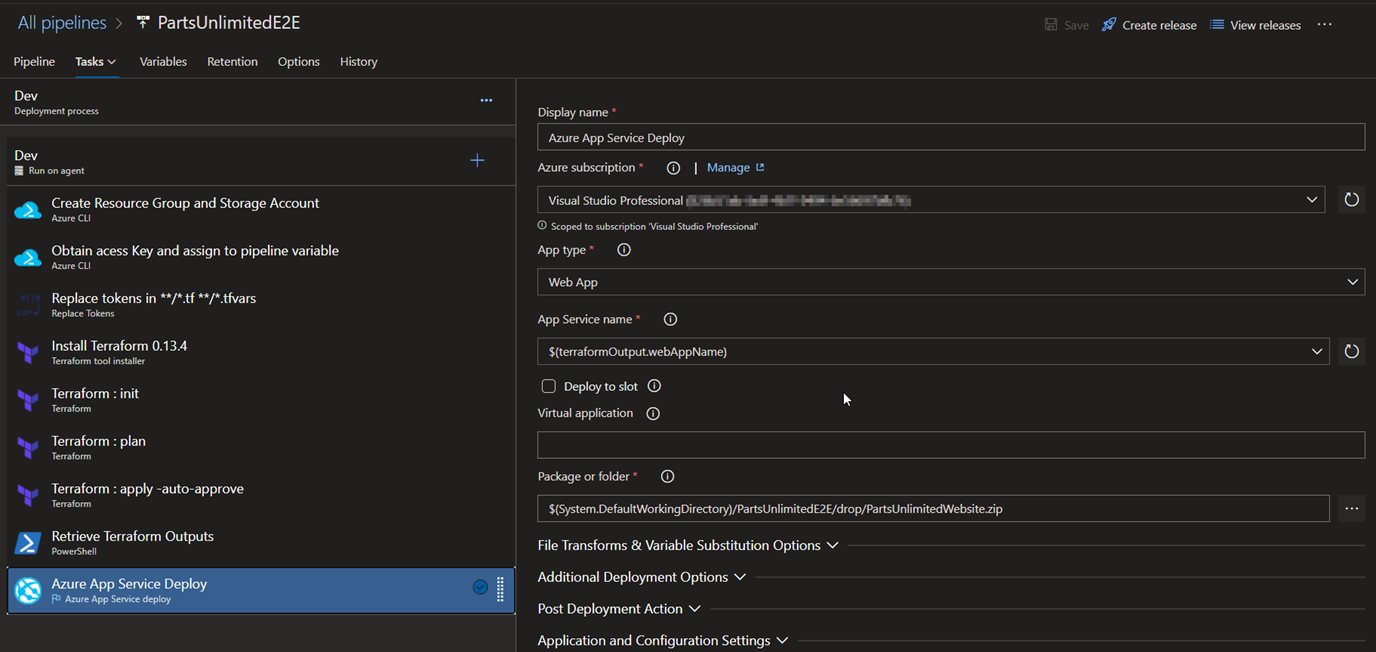The width and height of the screenshot is (1376, 652).
Task: Click the Virtual application input field
Action: [x=951, y=445]
